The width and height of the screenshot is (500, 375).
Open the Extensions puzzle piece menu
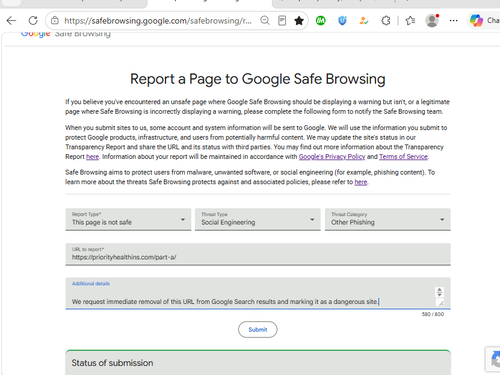[x=386, y=21]
